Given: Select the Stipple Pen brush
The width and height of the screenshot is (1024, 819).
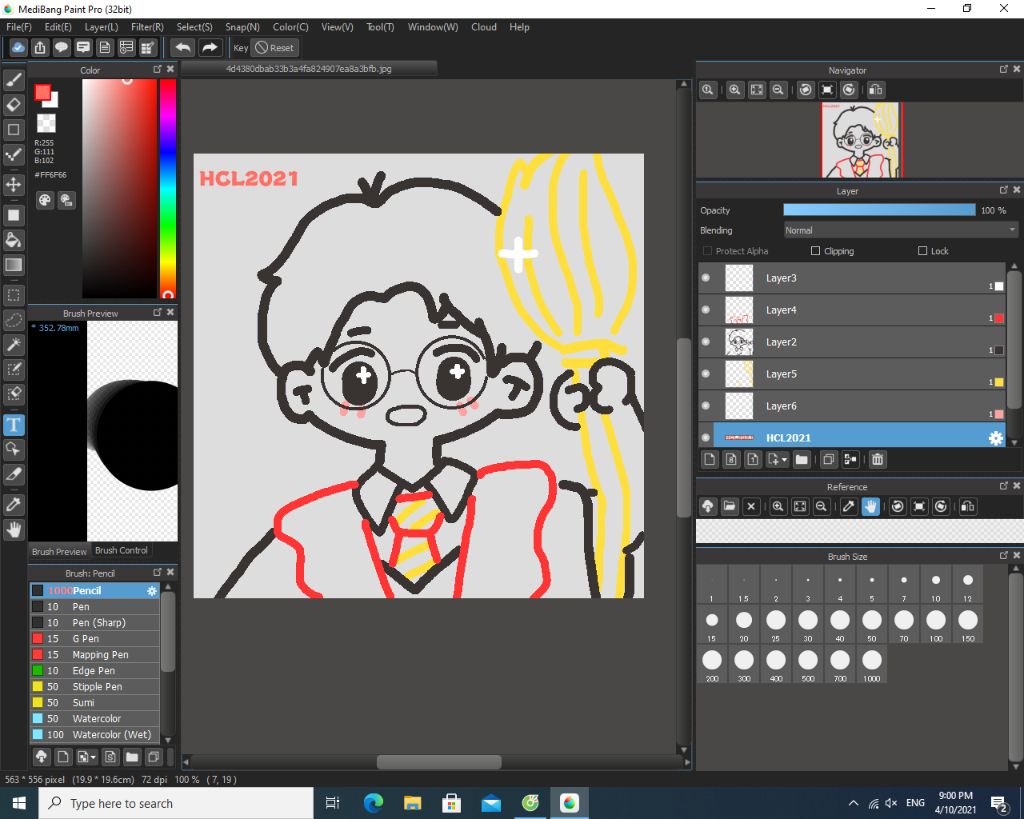Looking at the screenshot, I should 95,687.
